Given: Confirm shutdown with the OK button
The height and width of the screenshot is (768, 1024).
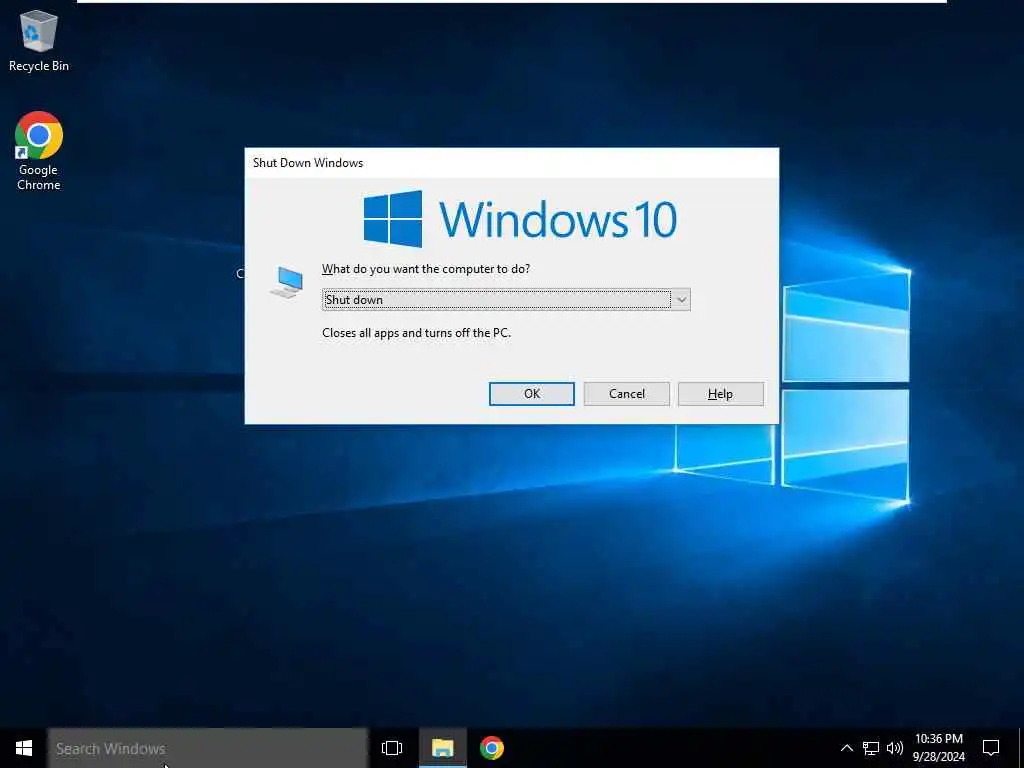Looking at the screenshot, I should pos(532,394).
